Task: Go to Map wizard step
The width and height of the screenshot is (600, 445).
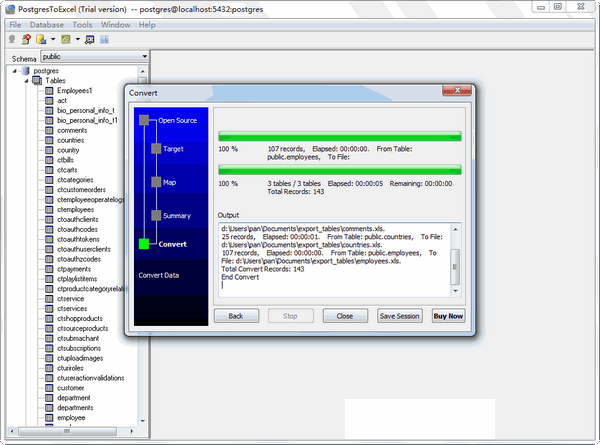Action: pyautogui.click(x=170, y=183)
